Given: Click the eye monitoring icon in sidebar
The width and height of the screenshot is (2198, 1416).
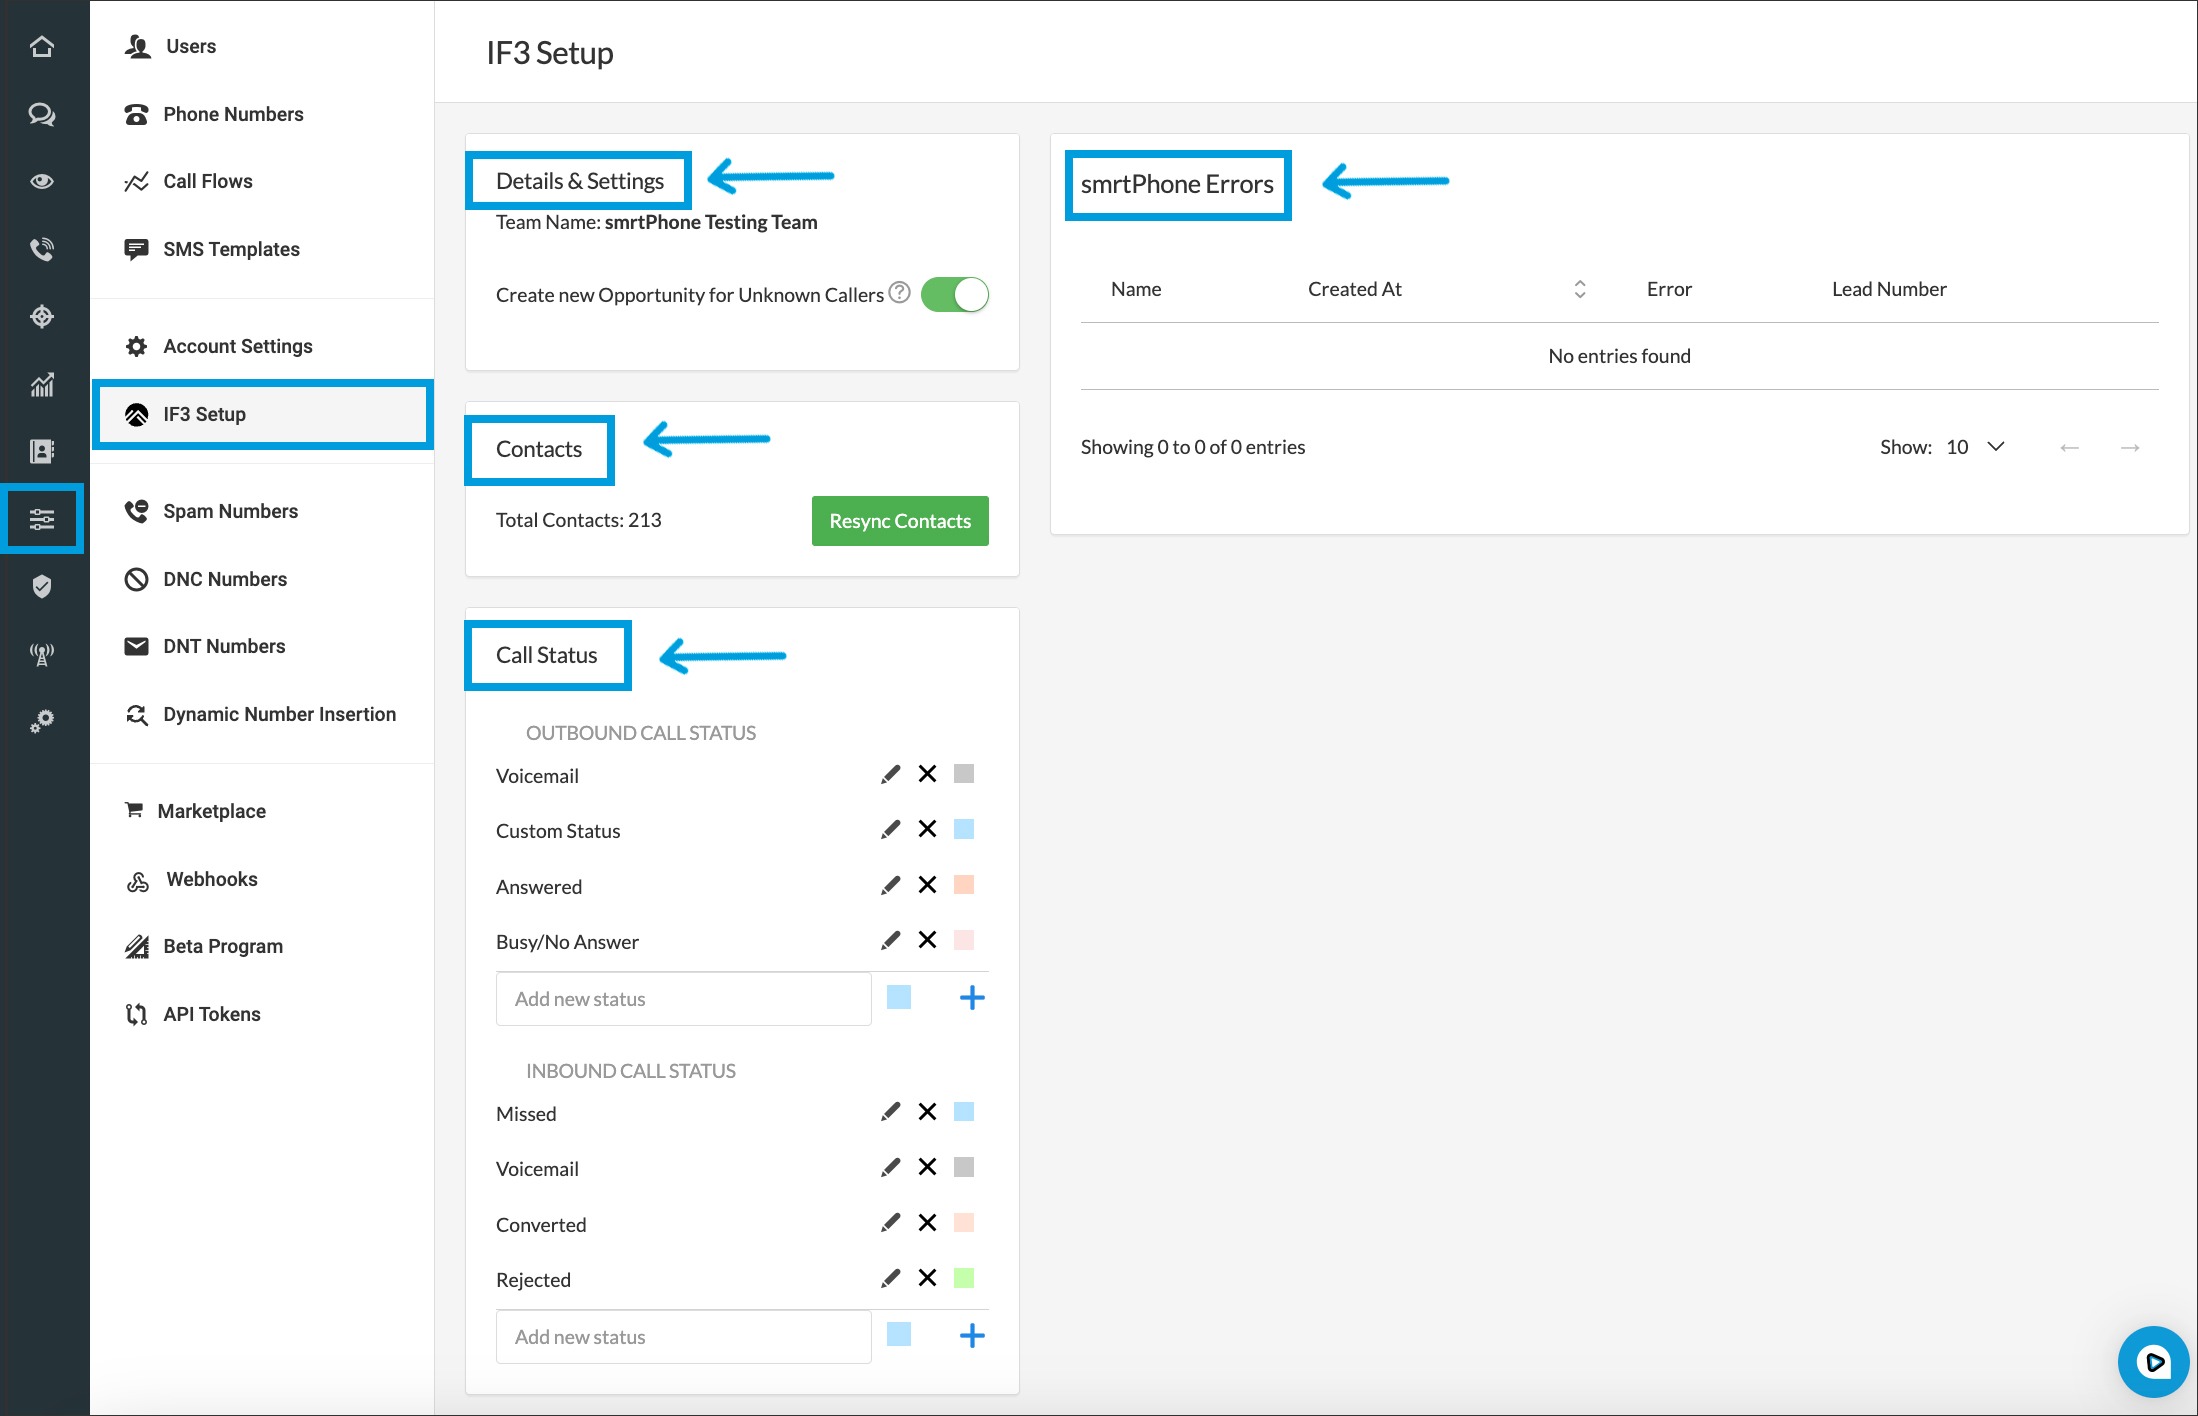Looking at the screenshot, I should (42, 181).
